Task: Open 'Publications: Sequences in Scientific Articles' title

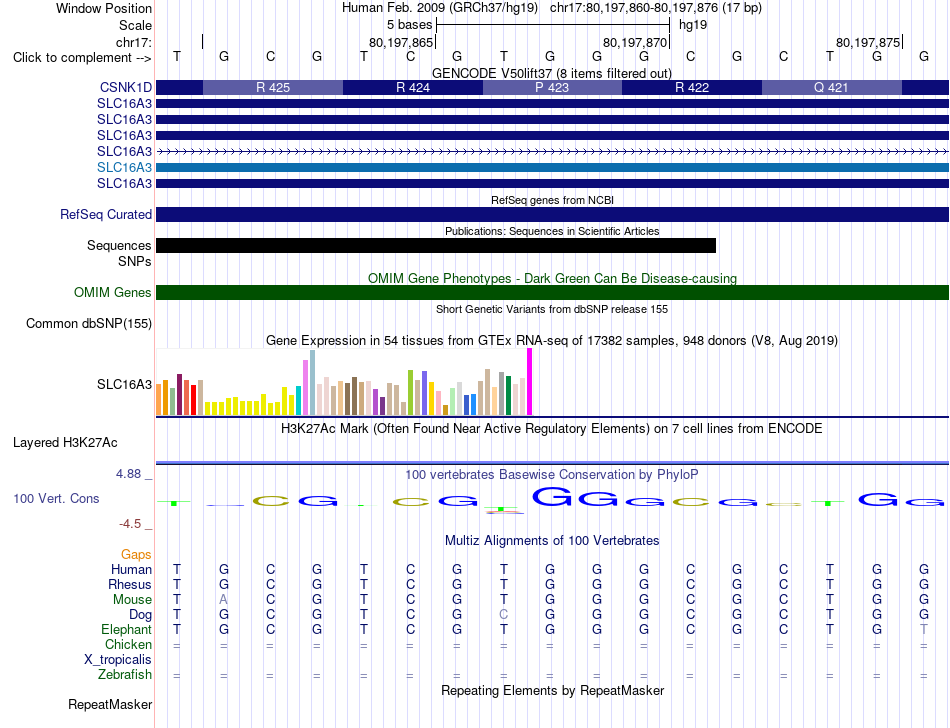Action: (x=552, y=231)
